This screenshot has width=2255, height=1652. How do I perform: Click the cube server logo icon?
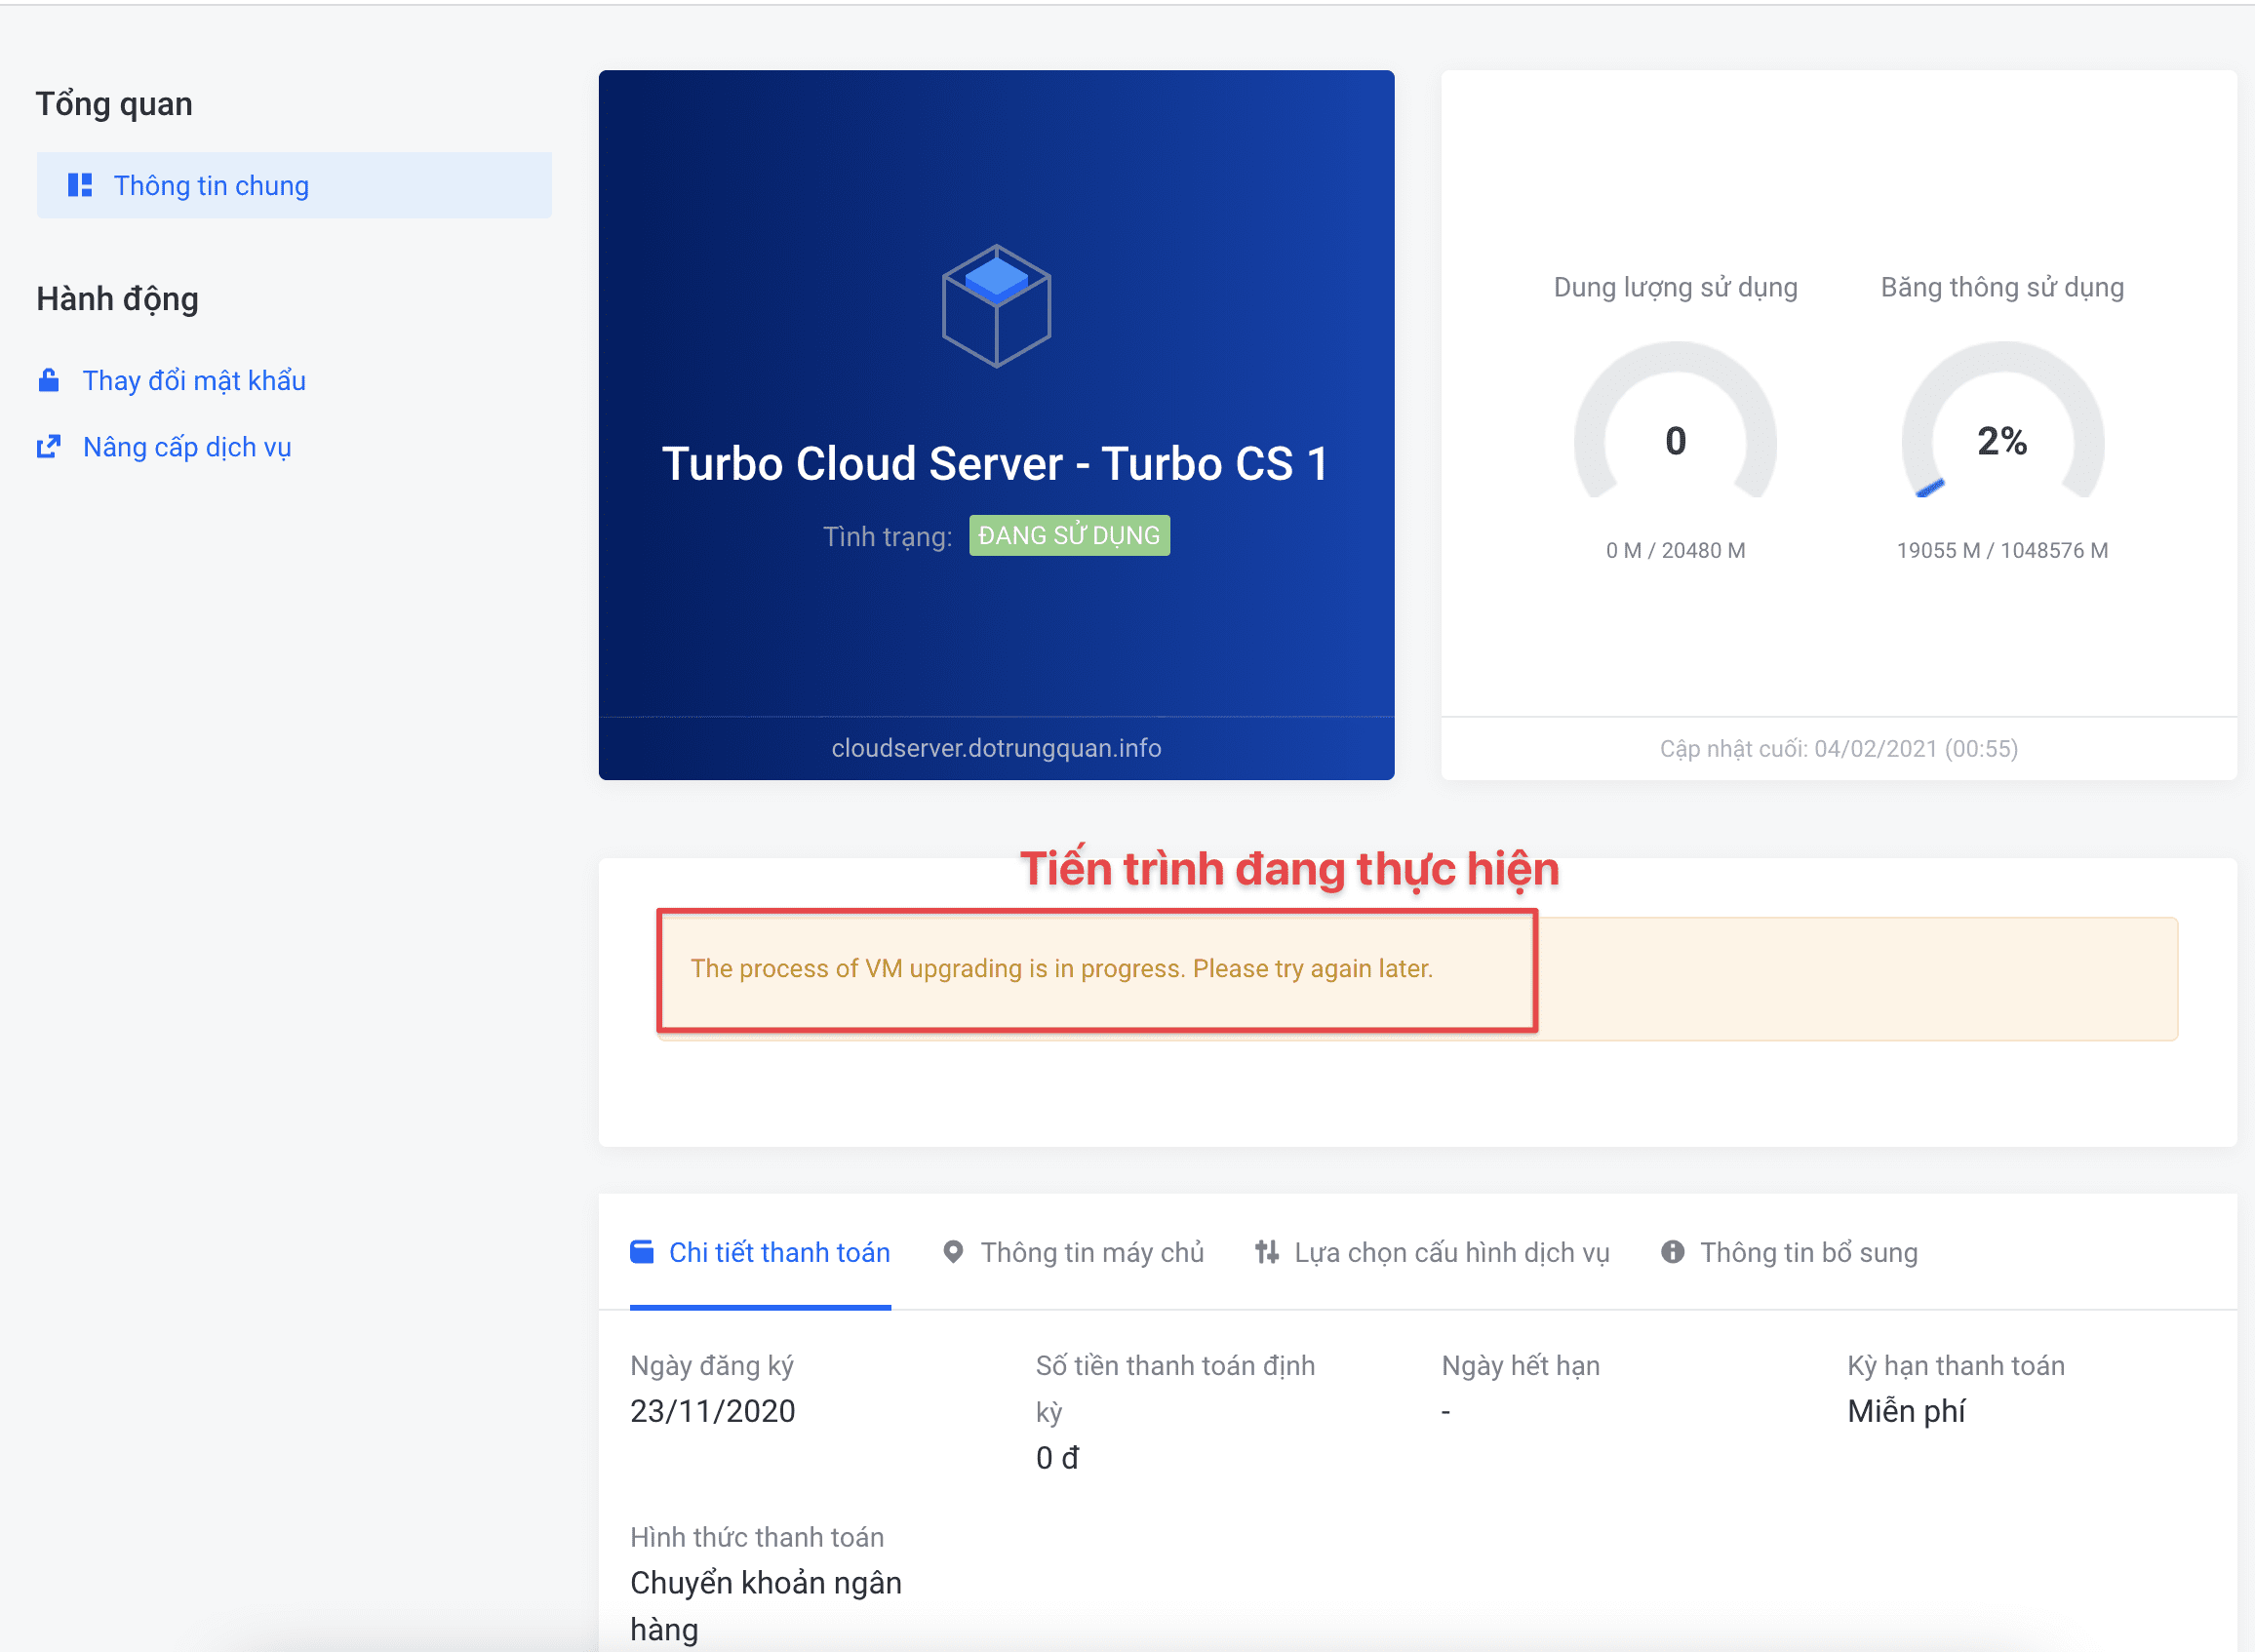pyautogui.click(x=996, y=306)
